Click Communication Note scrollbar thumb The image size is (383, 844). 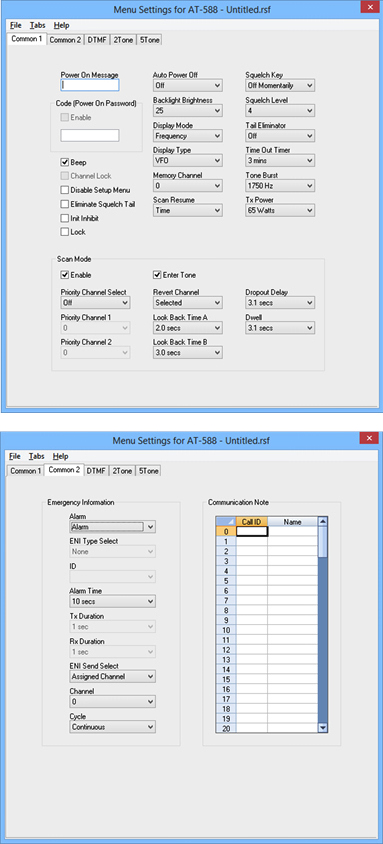[323, 541]
